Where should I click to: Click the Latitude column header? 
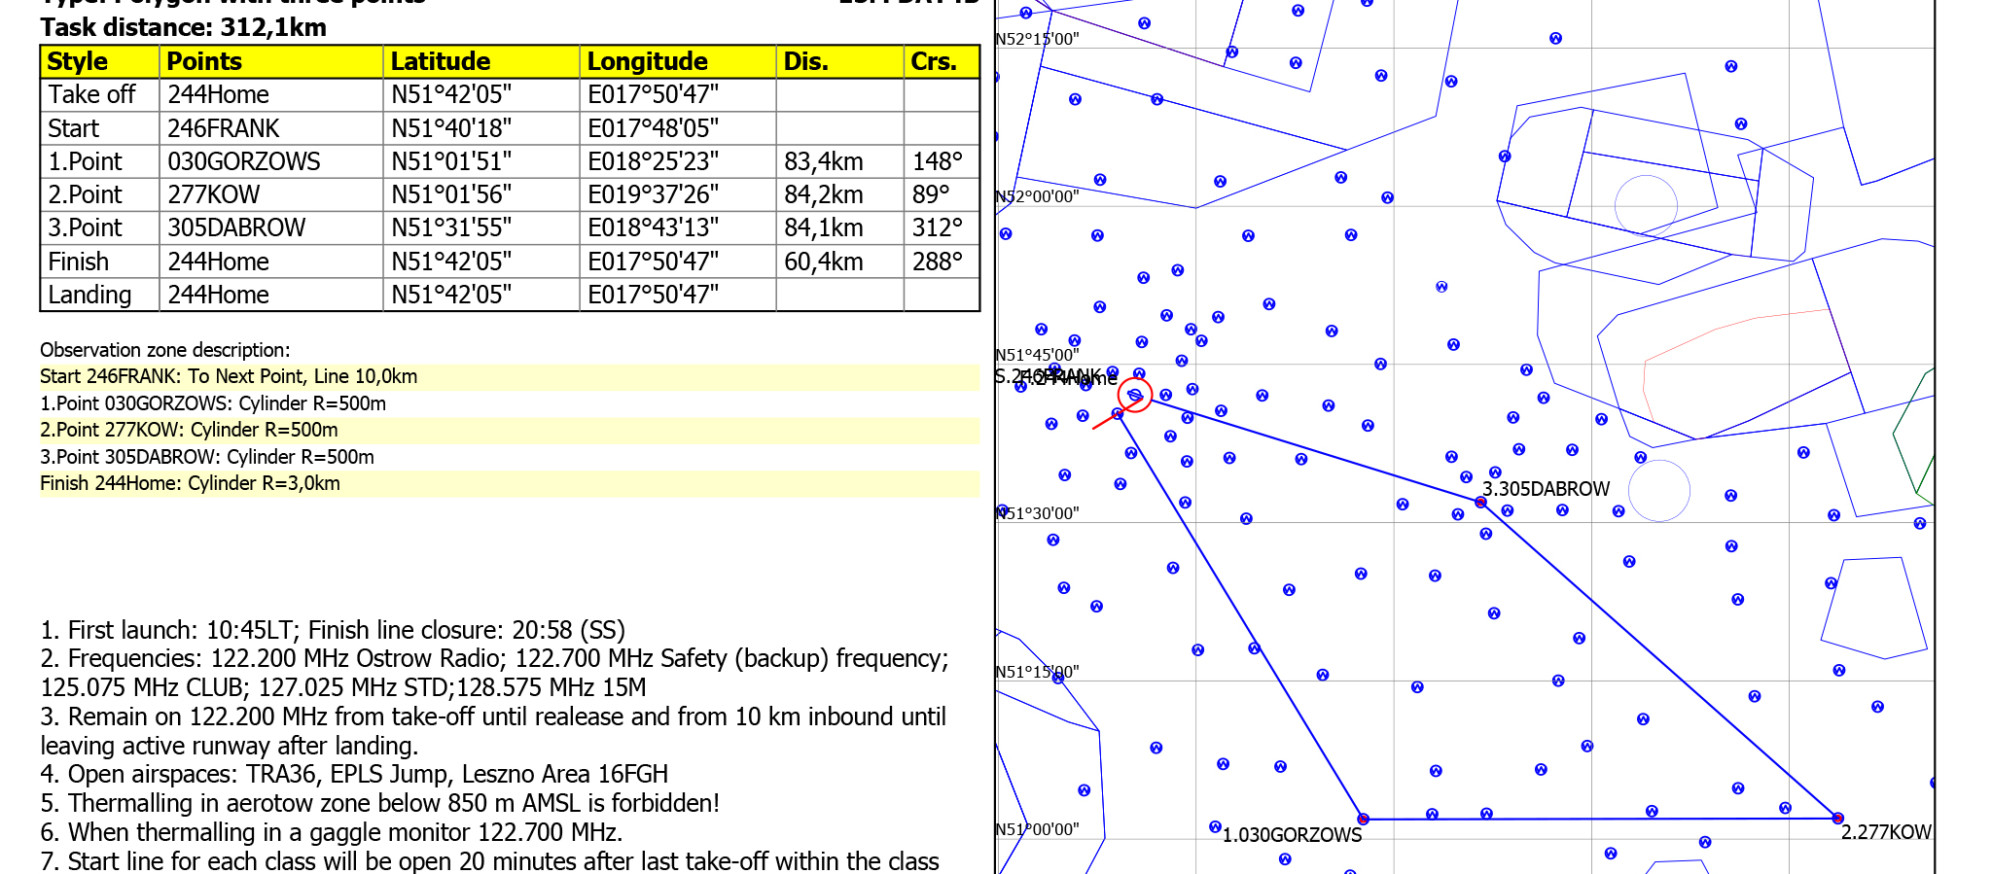tap(440, 62)
